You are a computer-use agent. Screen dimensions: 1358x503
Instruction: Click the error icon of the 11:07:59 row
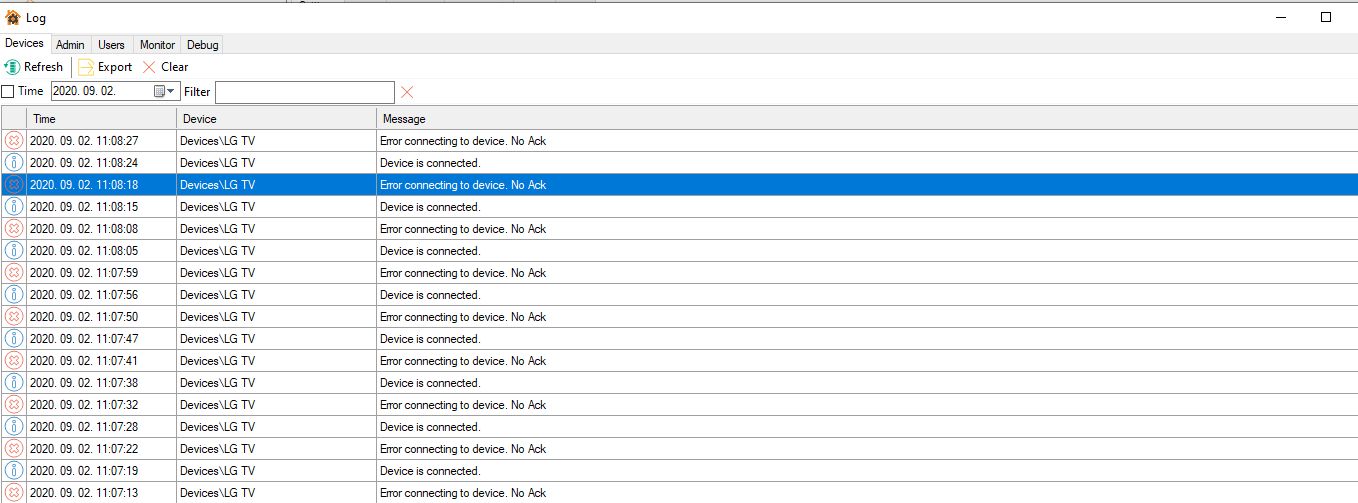pyautogui.click(x=14, y=273)
